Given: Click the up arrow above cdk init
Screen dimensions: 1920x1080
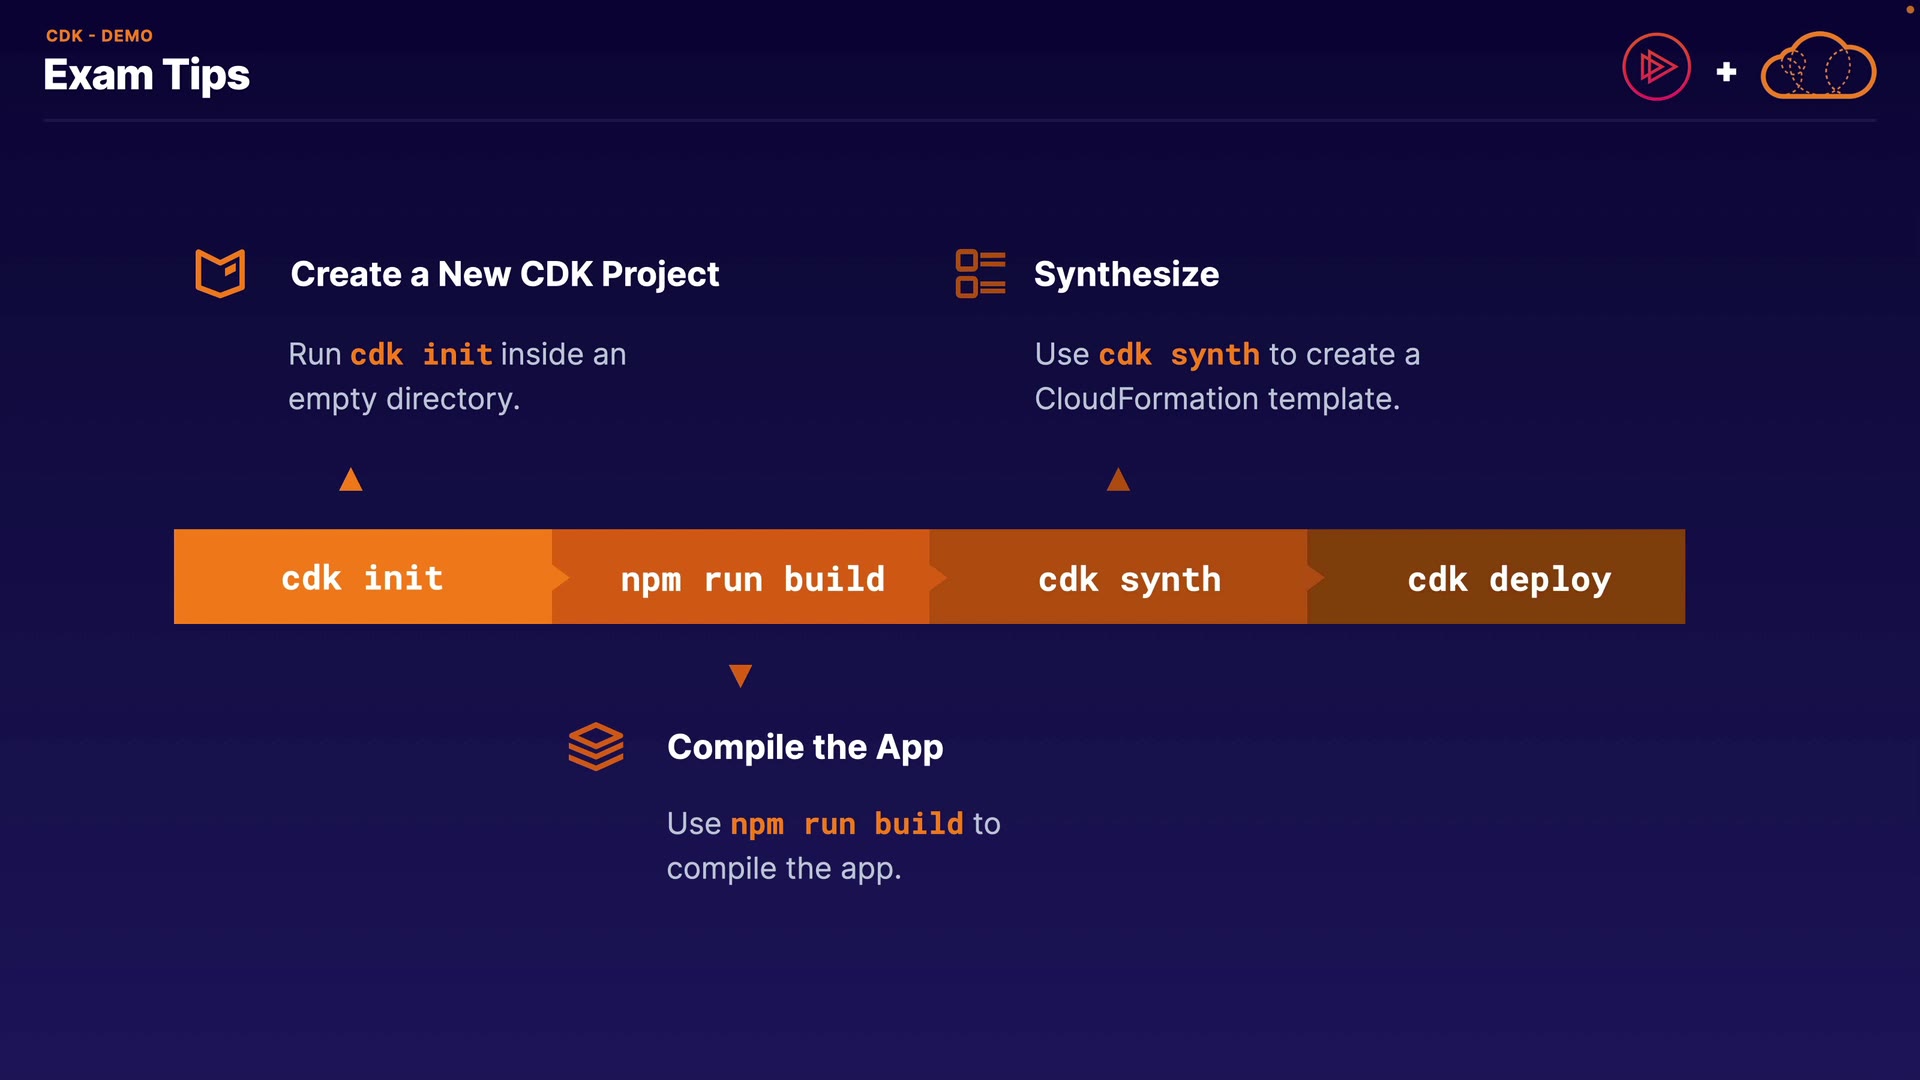Looking at the screenshot, I should [351, 481].
